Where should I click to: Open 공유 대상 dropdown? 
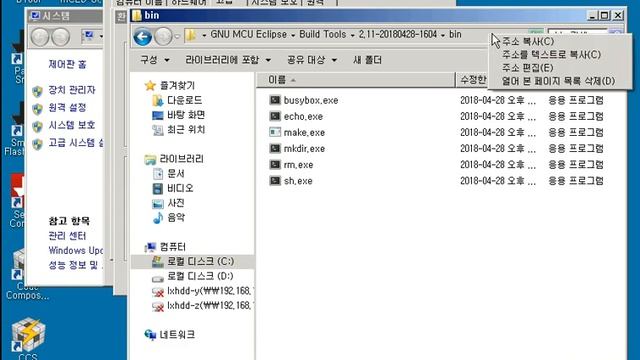tap(312, 60)
